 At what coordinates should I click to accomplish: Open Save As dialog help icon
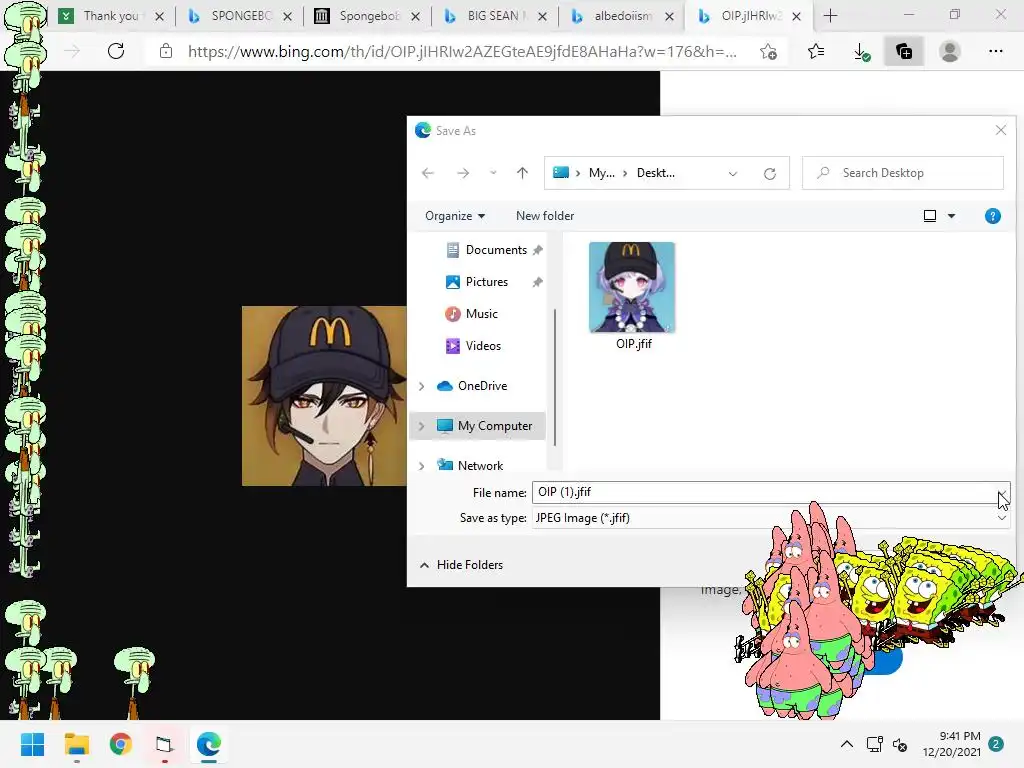pyautogui.click(x=993, y=216)
